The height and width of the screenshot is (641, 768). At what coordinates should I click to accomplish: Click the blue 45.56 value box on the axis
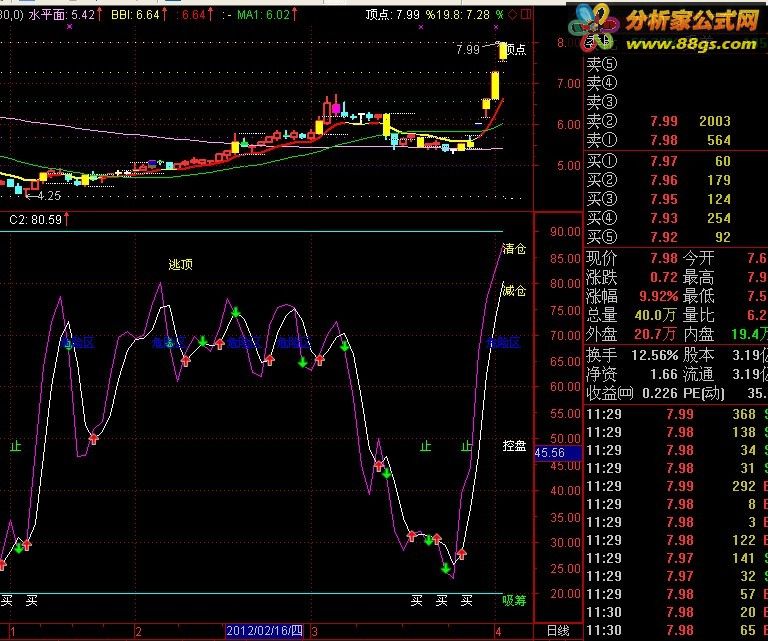[x=558, y=453]
